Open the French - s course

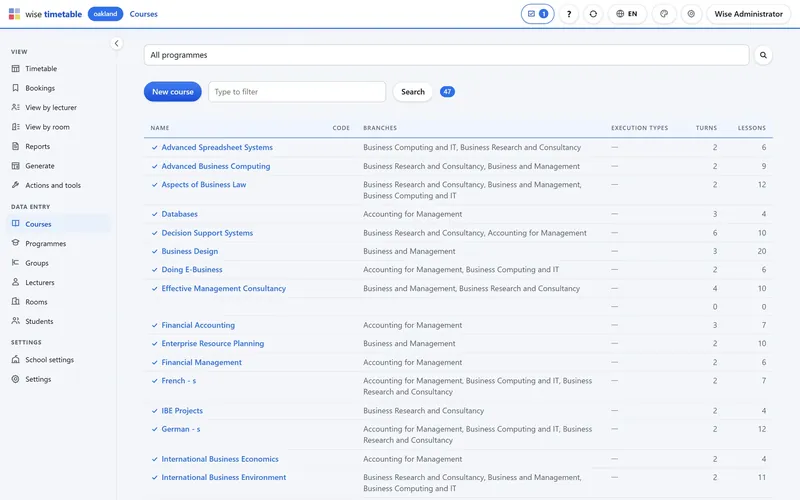pyautogui.click(x=179, y=381)
